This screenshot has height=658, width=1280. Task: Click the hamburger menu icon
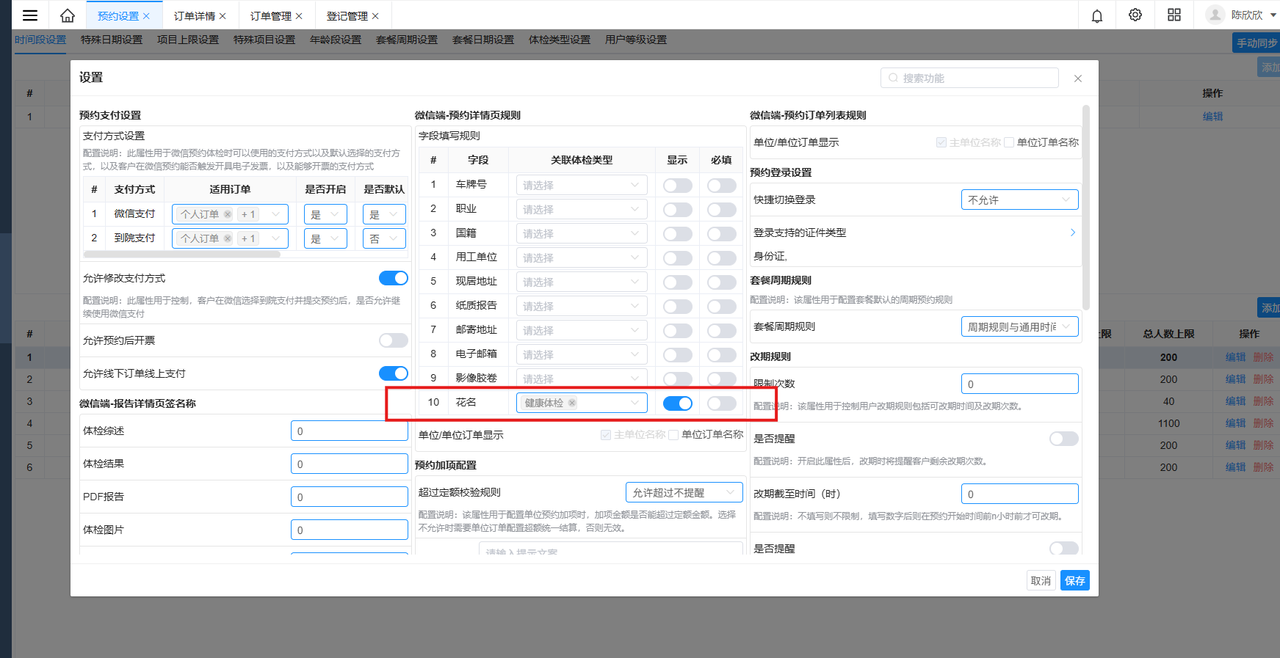30,16
